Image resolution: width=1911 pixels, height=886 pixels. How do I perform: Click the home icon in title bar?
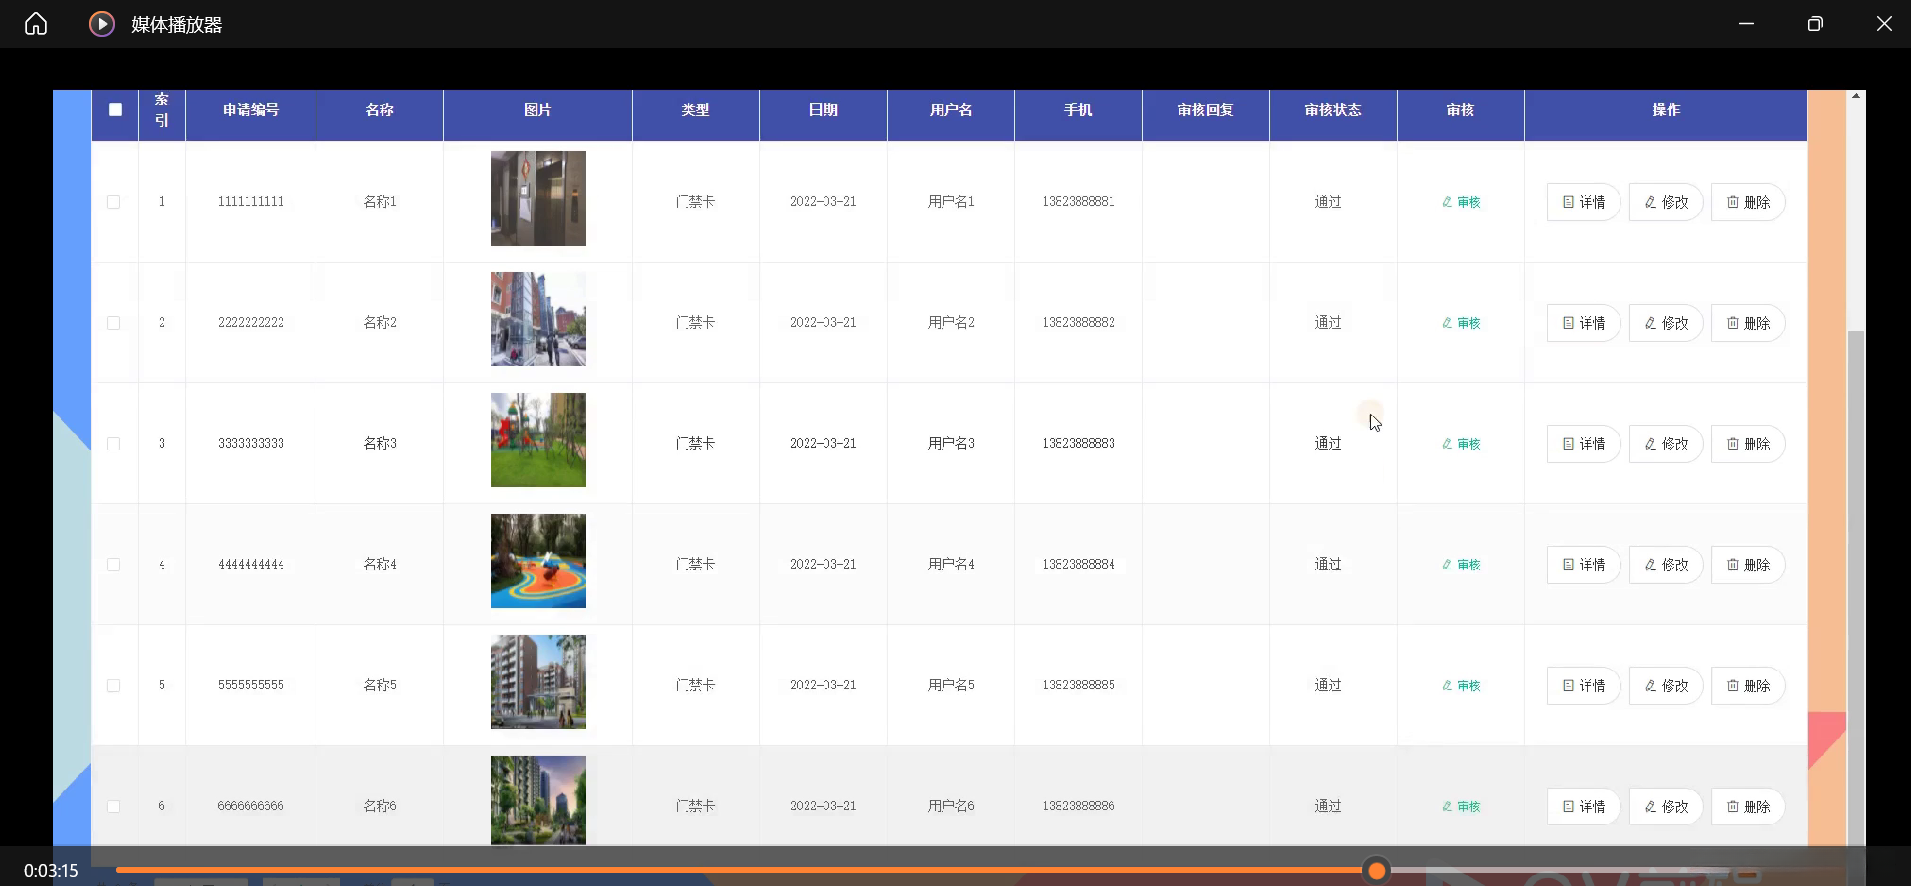pyautogui.click(x=36, y=24)
